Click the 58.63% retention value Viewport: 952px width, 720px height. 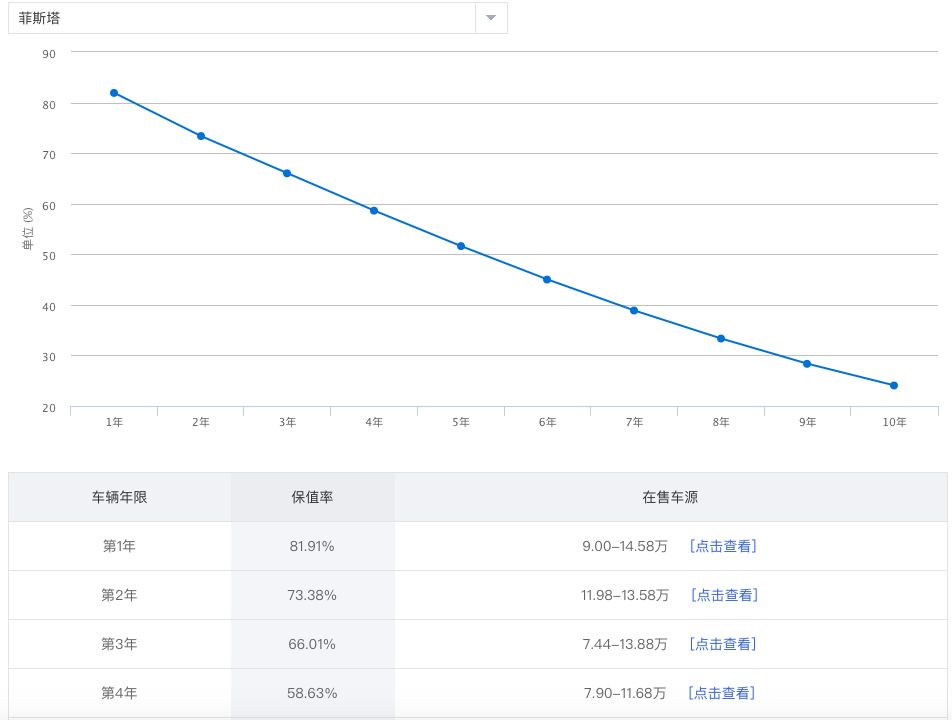click(312, 693)
